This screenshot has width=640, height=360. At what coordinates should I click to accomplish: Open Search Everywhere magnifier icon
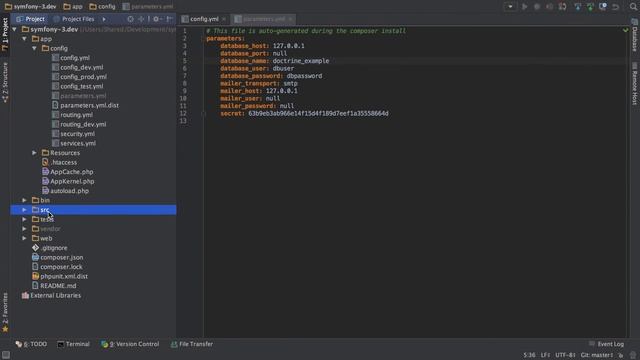click(x=633, y=7)
